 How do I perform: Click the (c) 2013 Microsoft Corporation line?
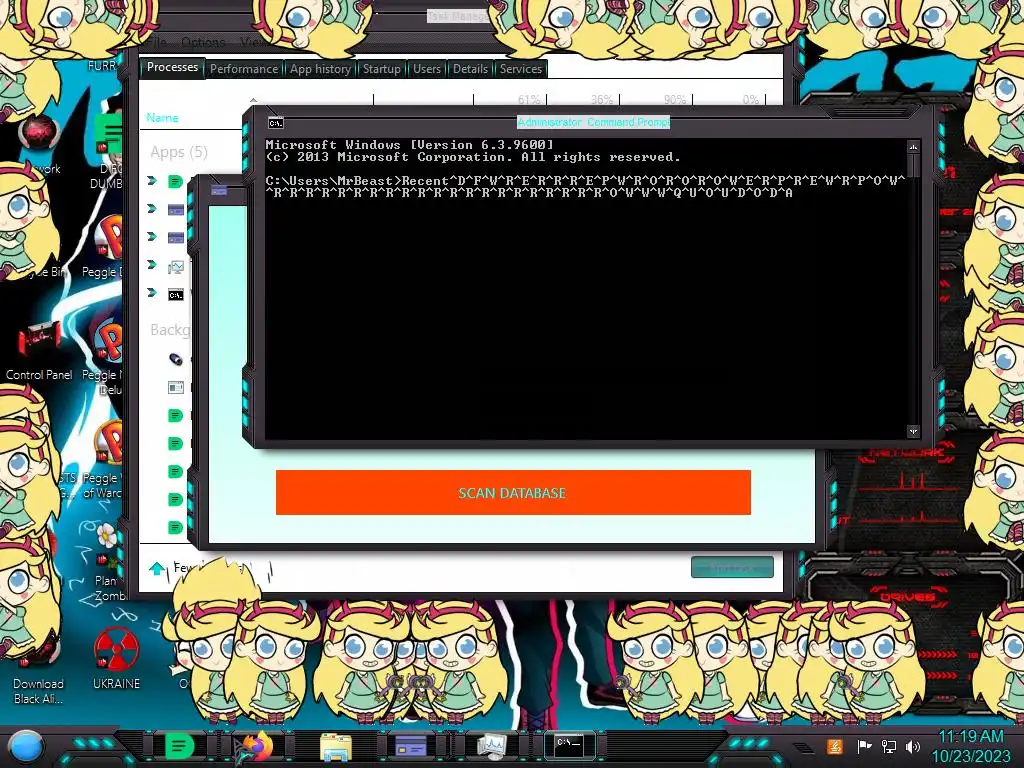coord(473,157)
